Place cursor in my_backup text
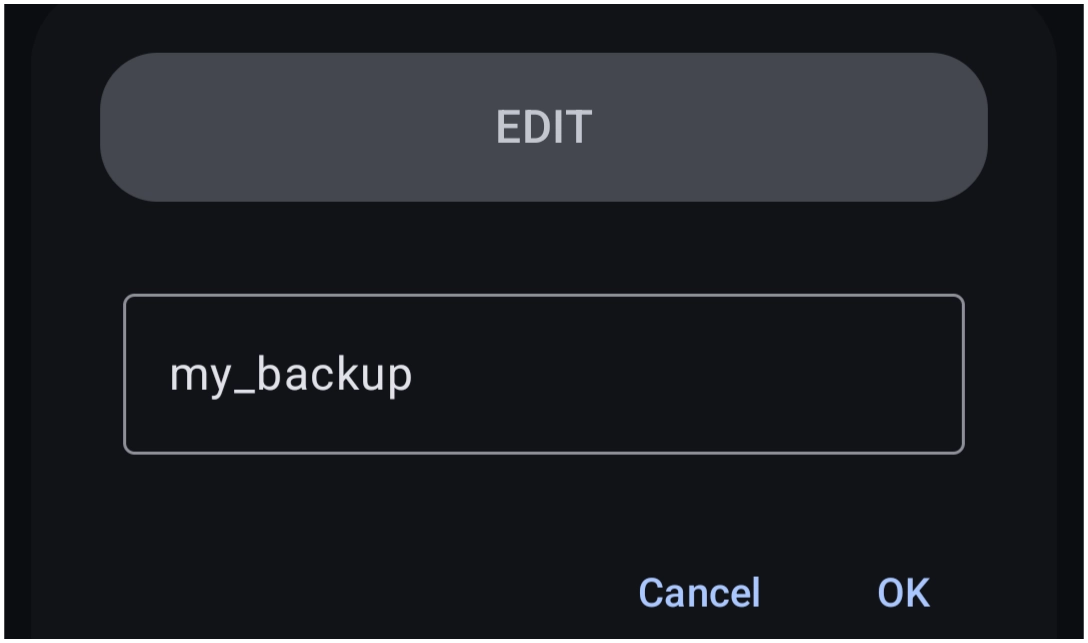The image size is (1088, 643). [x=291, y=377]
